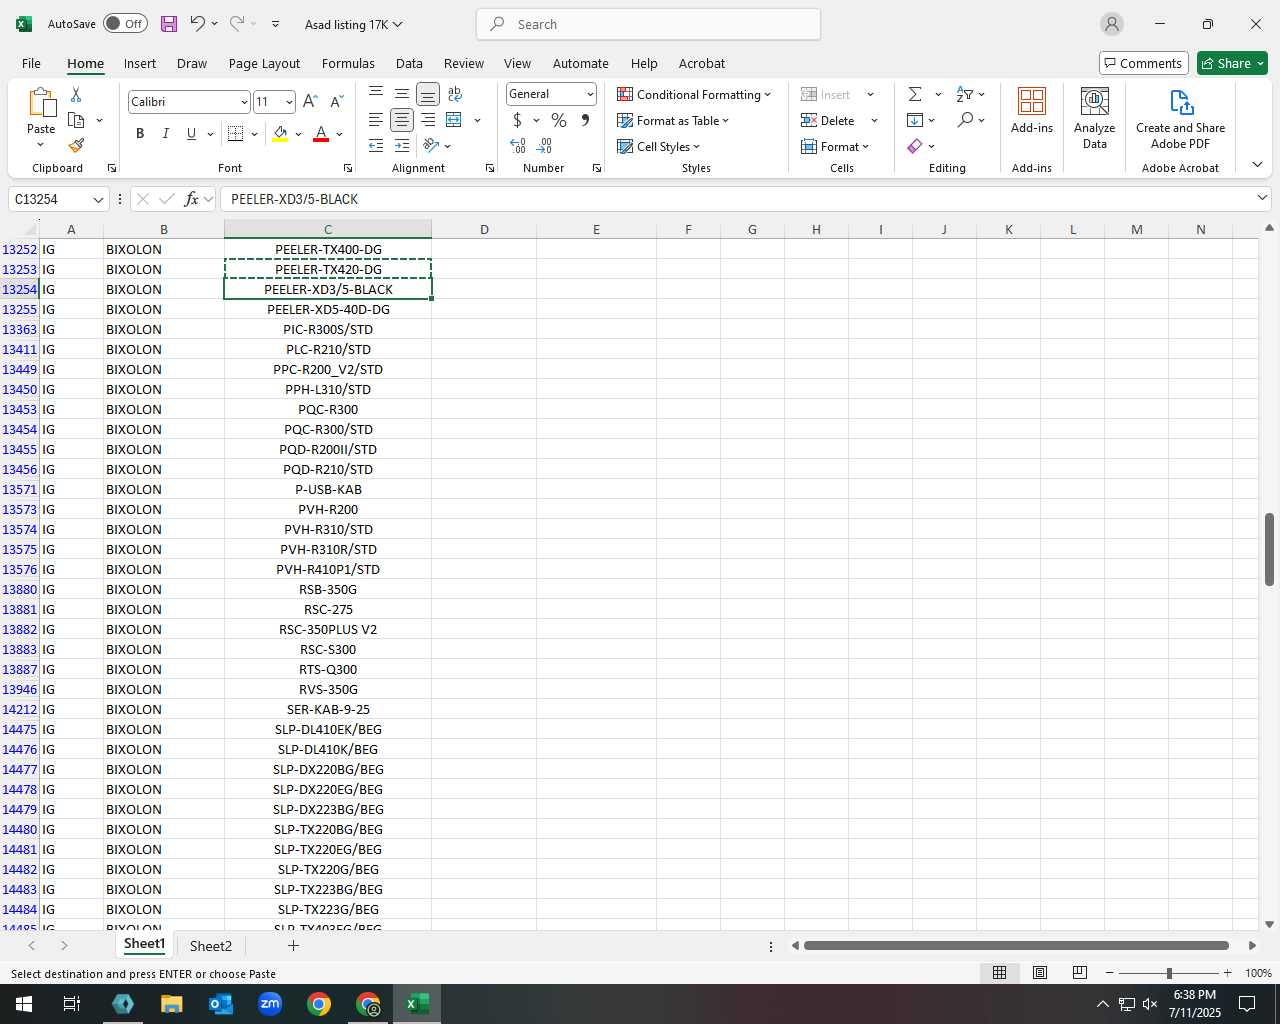Screen dimensions: 1280x1024
Task: Click the Save icon in title bar
Action: [x=169, y=24]
